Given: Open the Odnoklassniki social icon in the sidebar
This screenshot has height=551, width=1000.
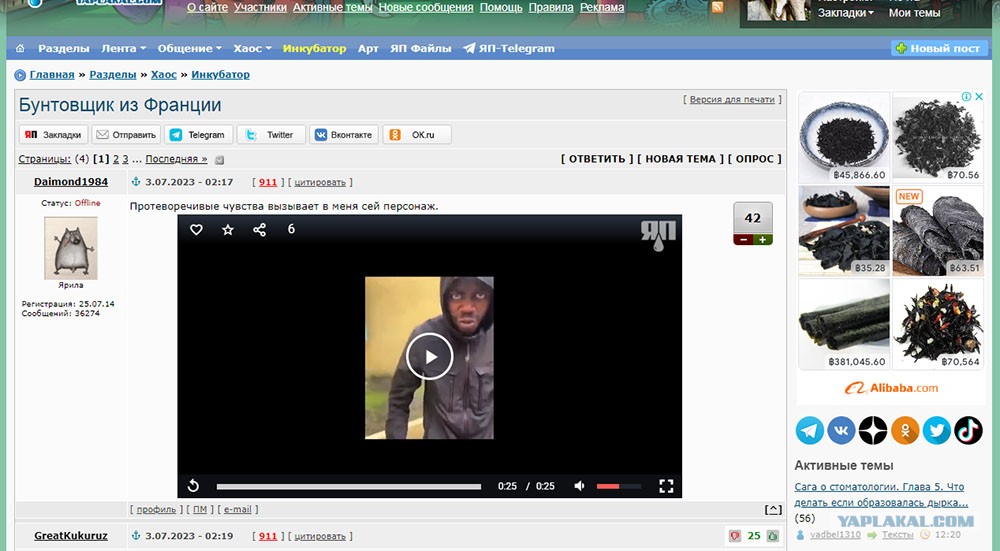Looking at the screenshot, I should point(905,430).
